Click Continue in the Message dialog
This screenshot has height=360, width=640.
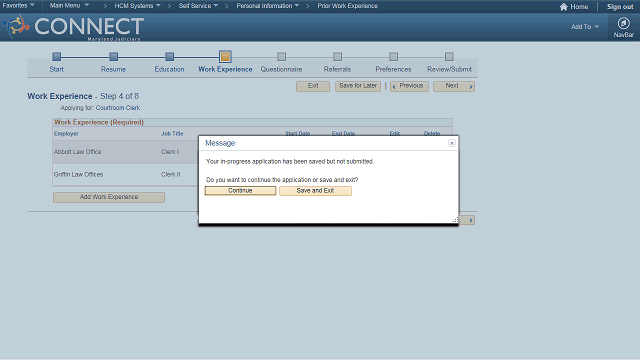(240, 191)
